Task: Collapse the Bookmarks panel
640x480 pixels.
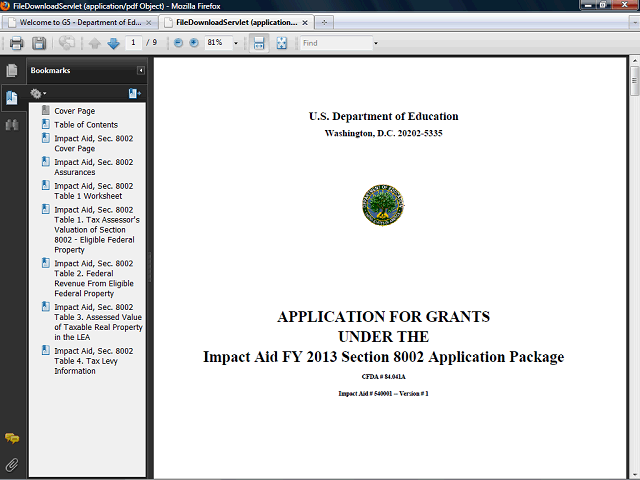Action: [141, 71]
